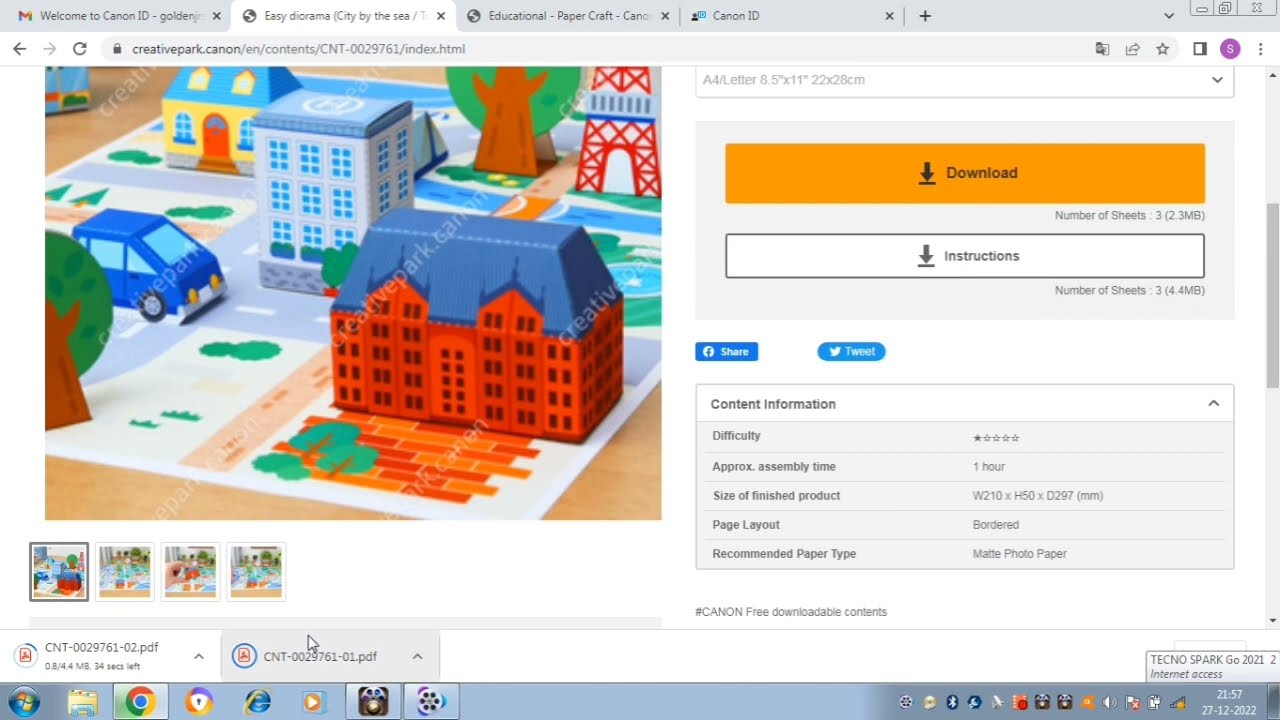Open tab search chevron
Screen dimensions: 1280x720
[1169, 16]
